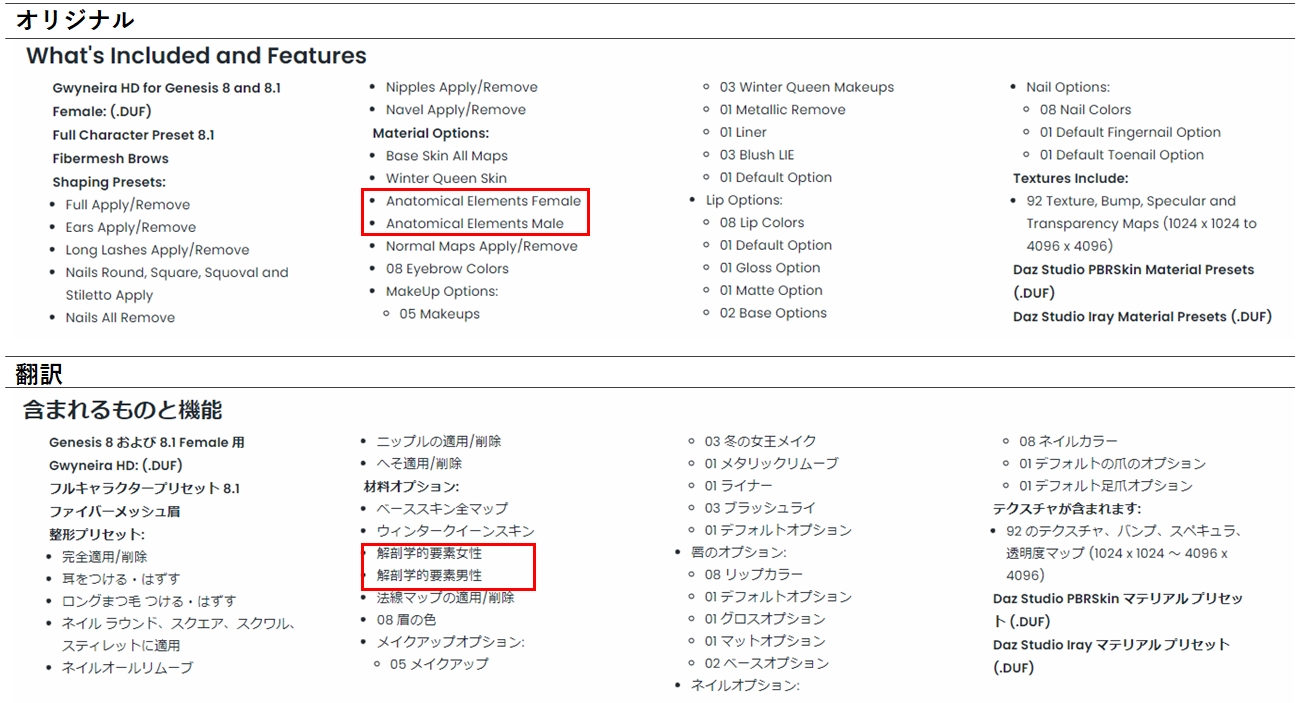Select the "Normal Maps Apply/Remove" item

[x=481, y=247]
